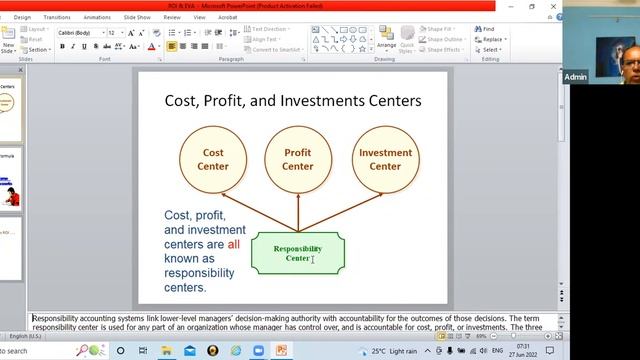
Task: Open the Slide Show tab
Action: (137, 18)
